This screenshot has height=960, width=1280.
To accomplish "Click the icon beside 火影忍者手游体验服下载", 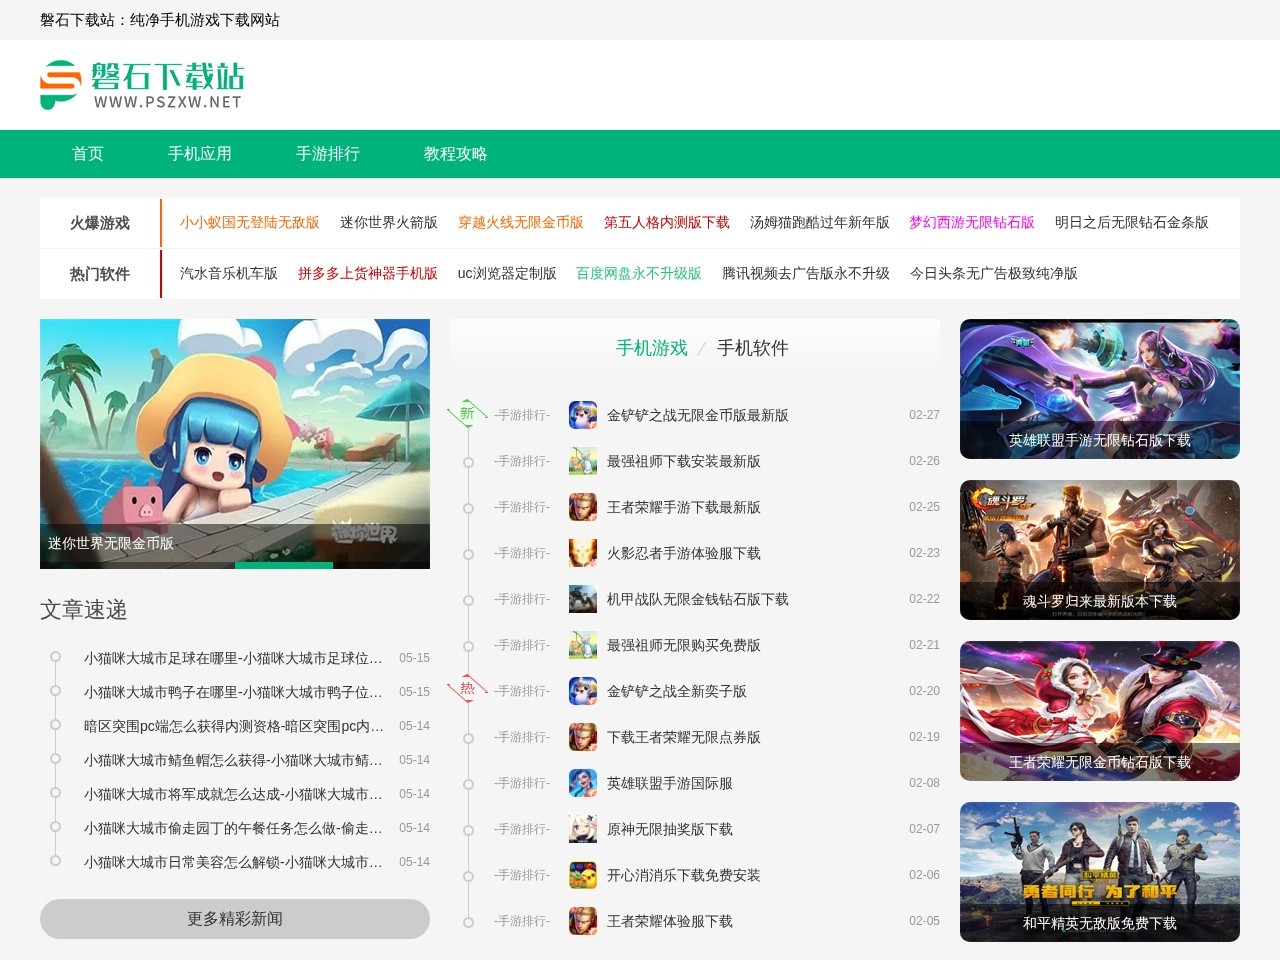I will (583, 553).
